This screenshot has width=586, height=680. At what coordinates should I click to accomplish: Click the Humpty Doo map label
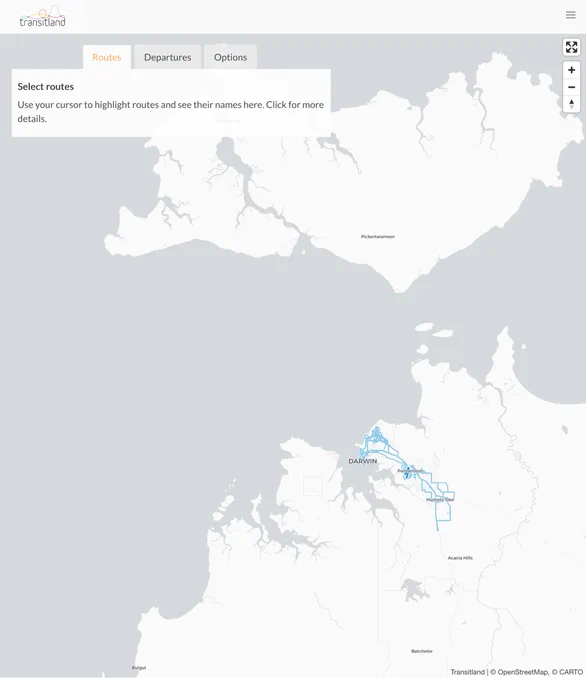(440, 500)
